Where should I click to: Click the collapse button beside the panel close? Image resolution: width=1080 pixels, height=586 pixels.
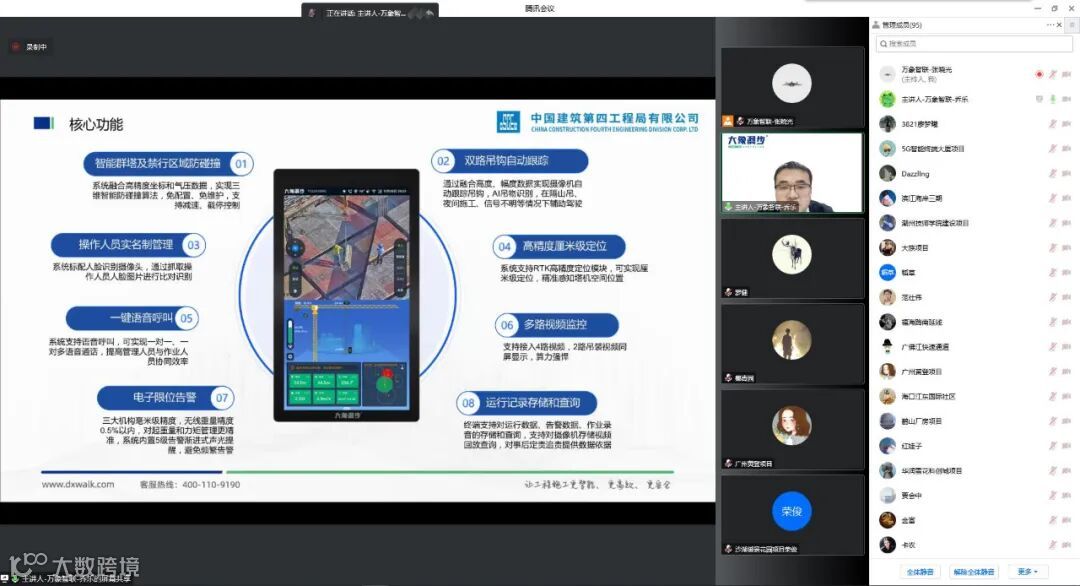click(1072, 25)
